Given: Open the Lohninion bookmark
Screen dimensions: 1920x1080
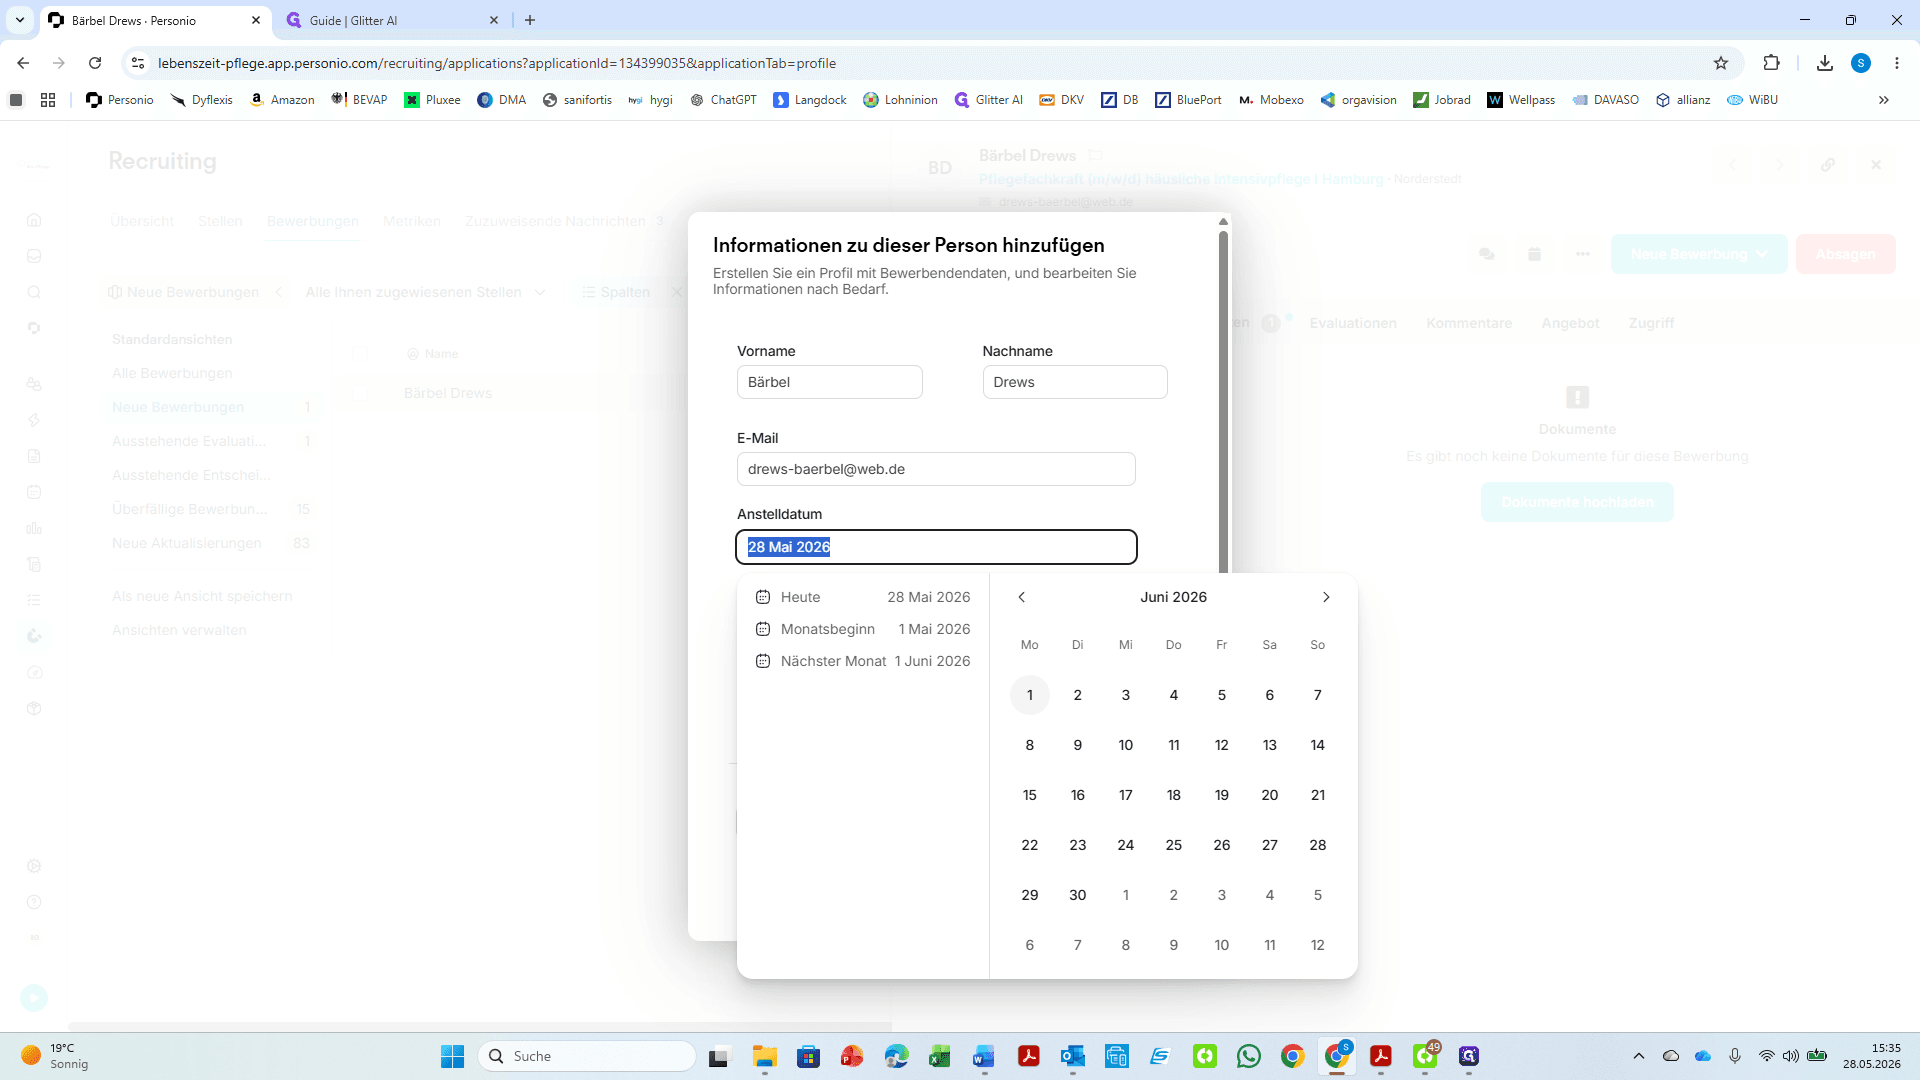Looking at the screenshot, I should 900,100.
